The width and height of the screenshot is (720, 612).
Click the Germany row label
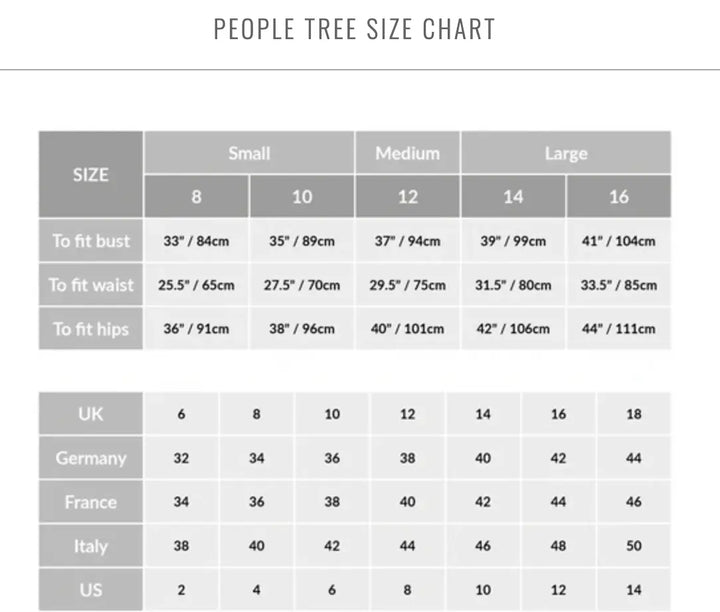[91, 458]
